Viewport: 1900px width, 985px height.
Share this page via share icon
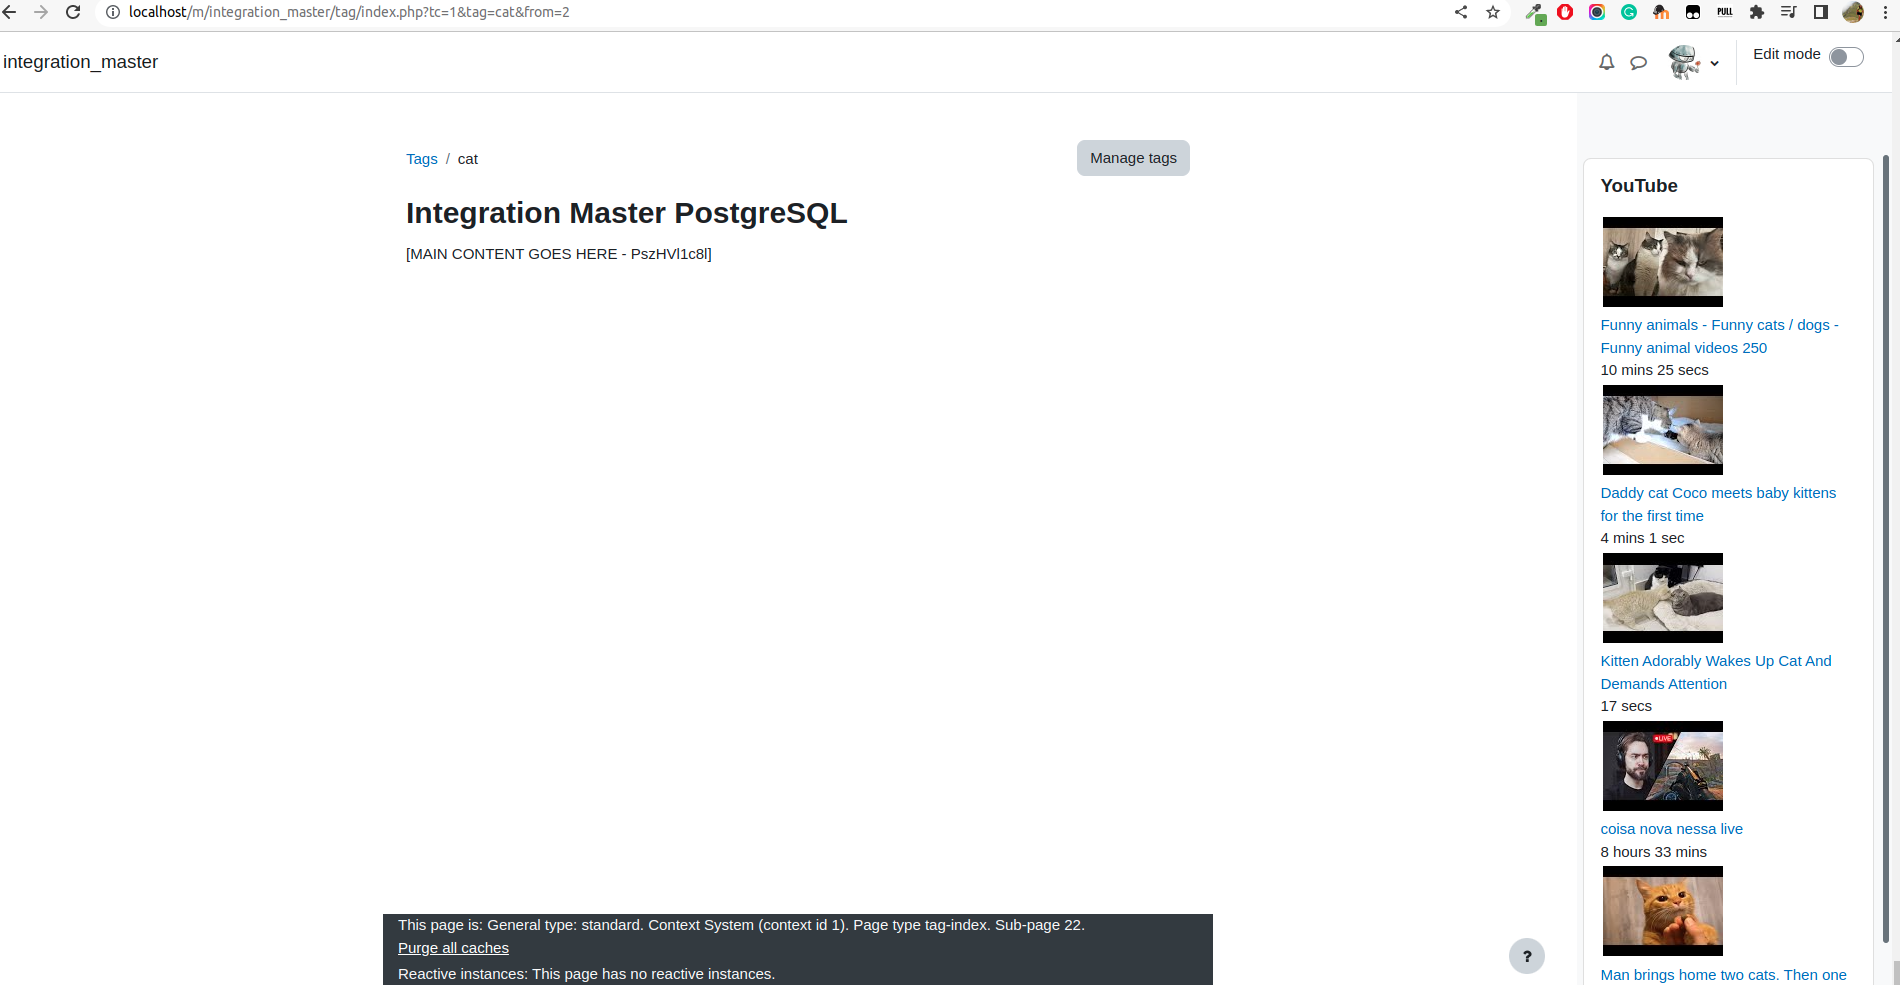click(x=1461, y=12)
